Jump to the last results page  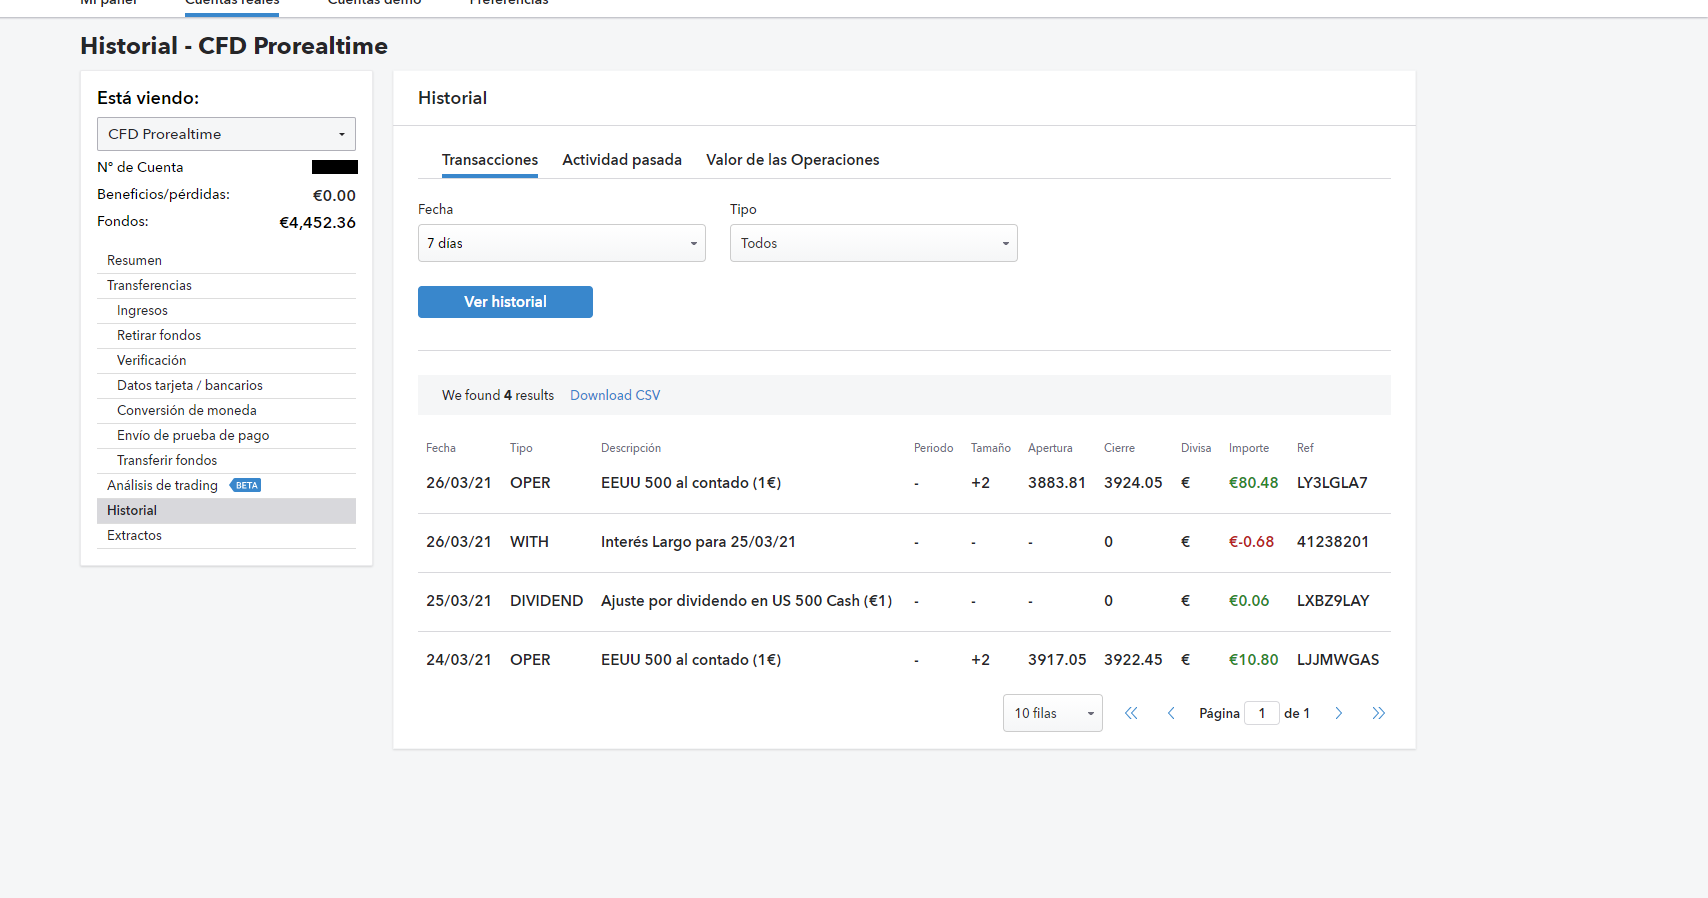click(x=1378, y=713)
